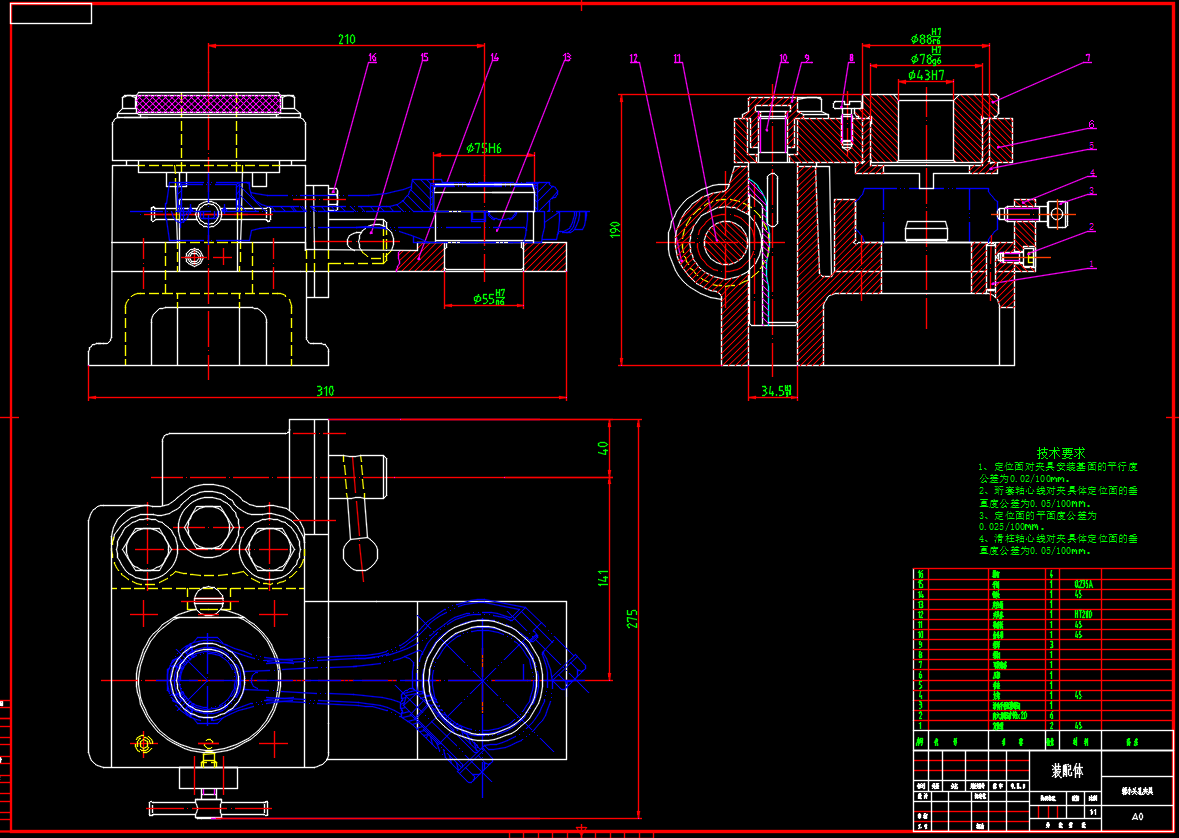The image size is (1179, 838).
Task: Select balloon number 7 leader label
Action: coord(1087,57)
